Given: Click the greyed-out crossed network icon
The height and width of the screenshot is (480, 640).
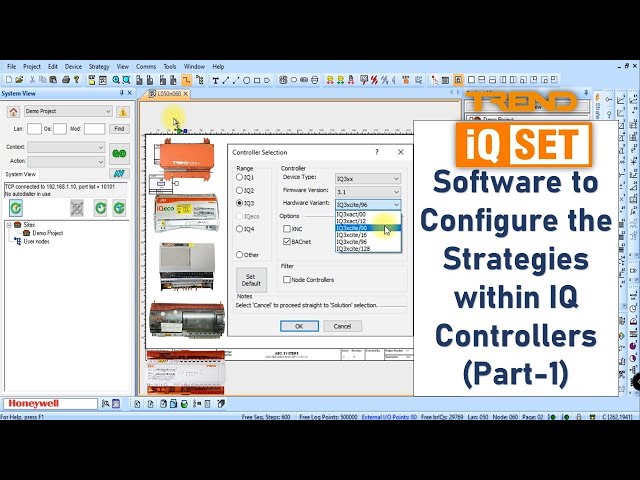Looking at the screenshot, I should (77, 208).
